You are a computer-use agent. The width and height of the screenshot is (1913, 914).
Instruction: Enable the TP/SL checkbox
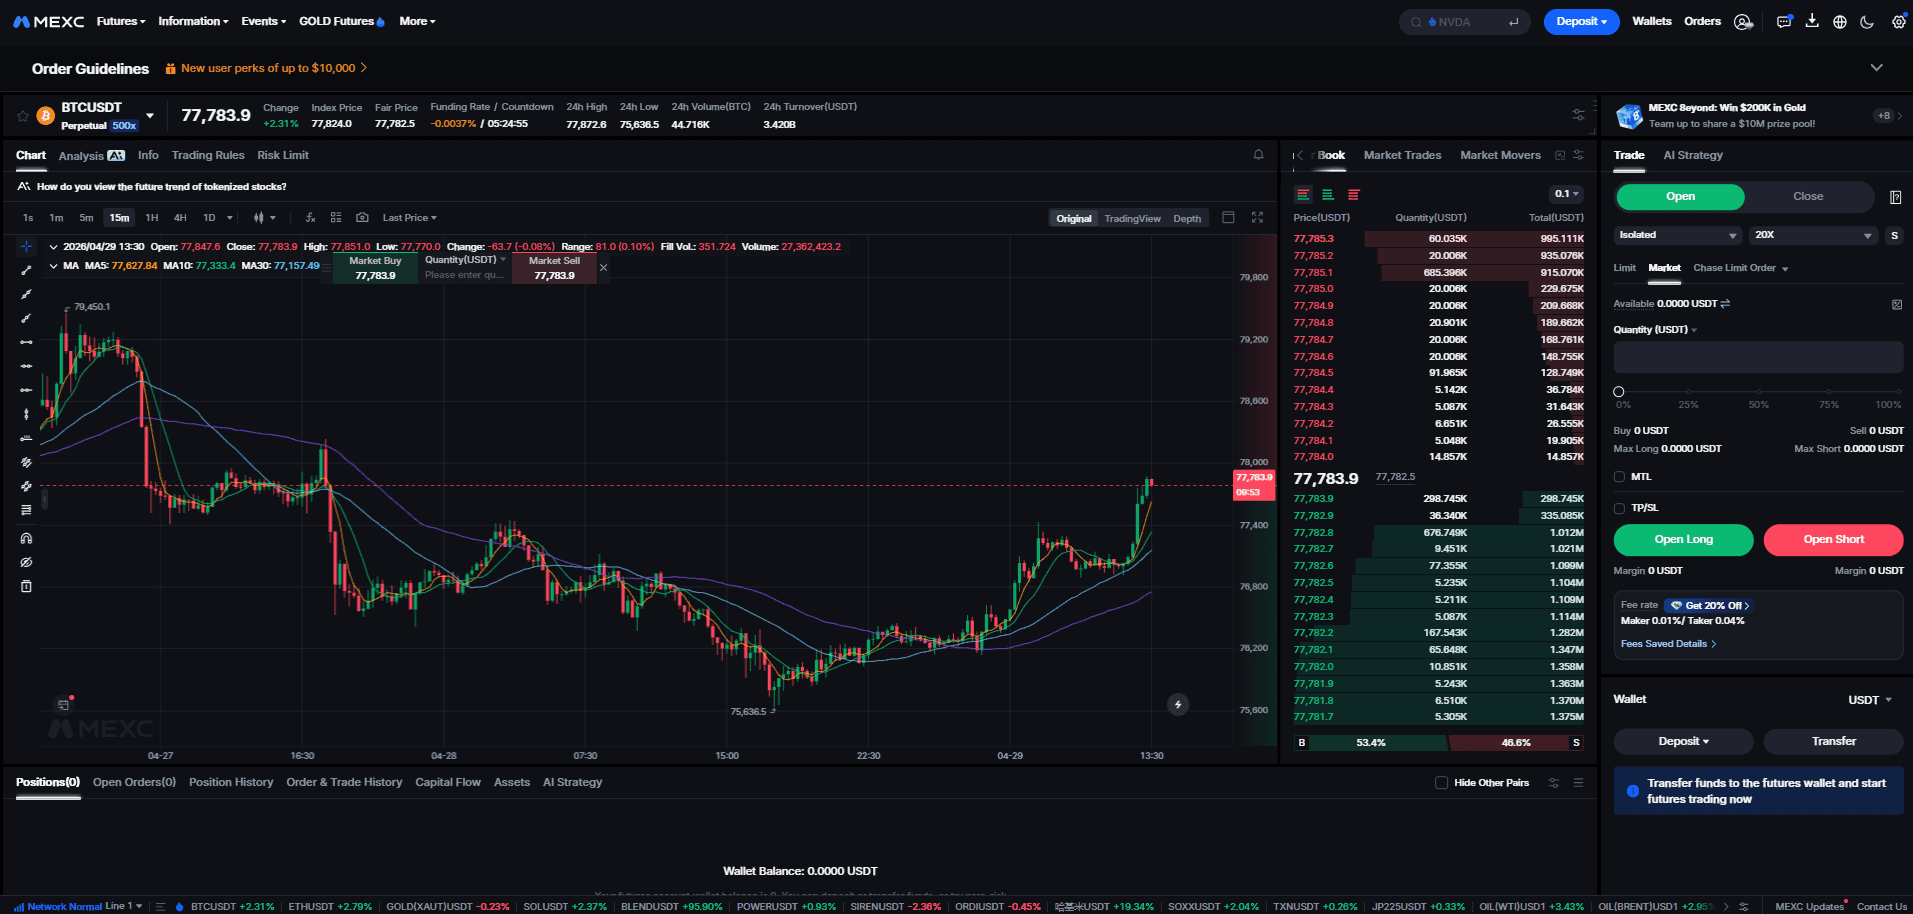tap(1619, 508)
